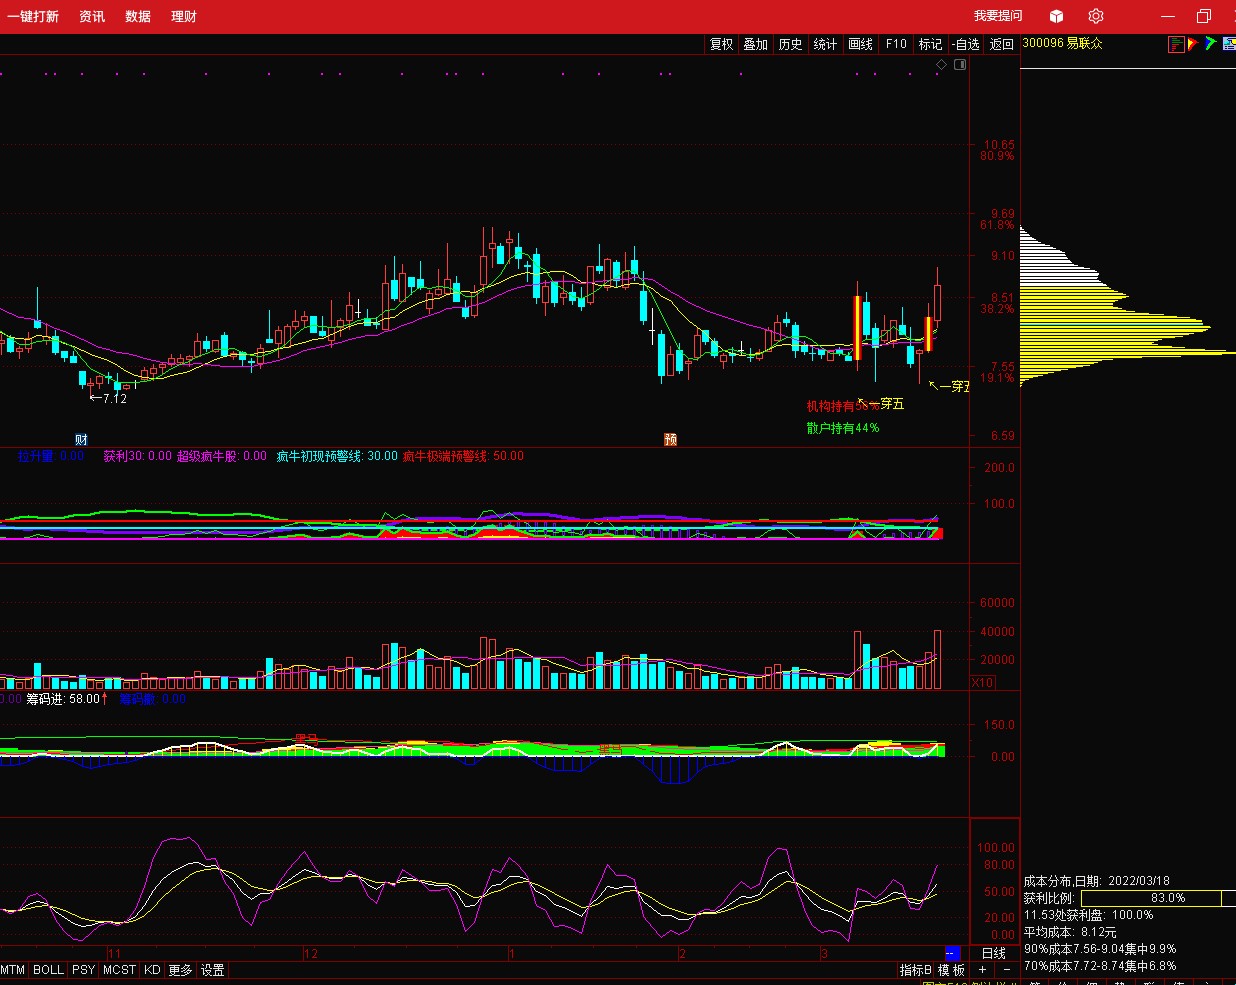Toggle the side panel icon above chart
This screenshot has height=985, width=1236.
click(x=960, y=64)
